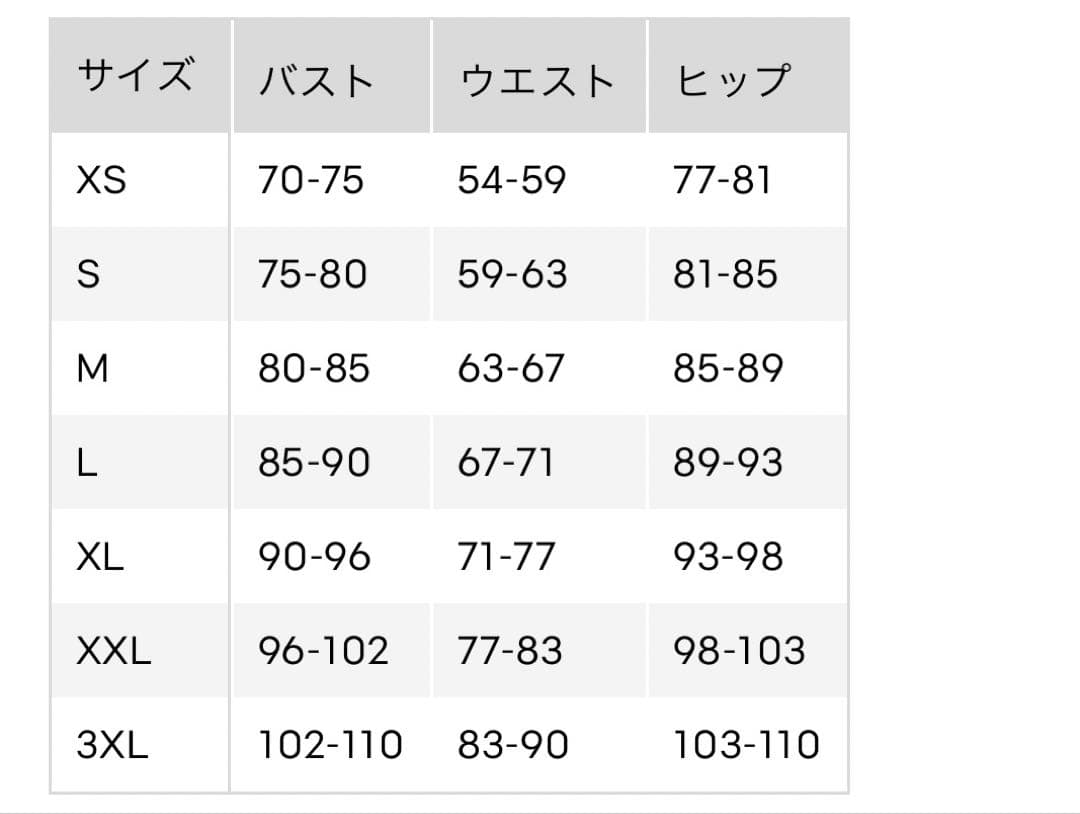Click the XS size row label
1080x814 pixels.
[101, 180]
